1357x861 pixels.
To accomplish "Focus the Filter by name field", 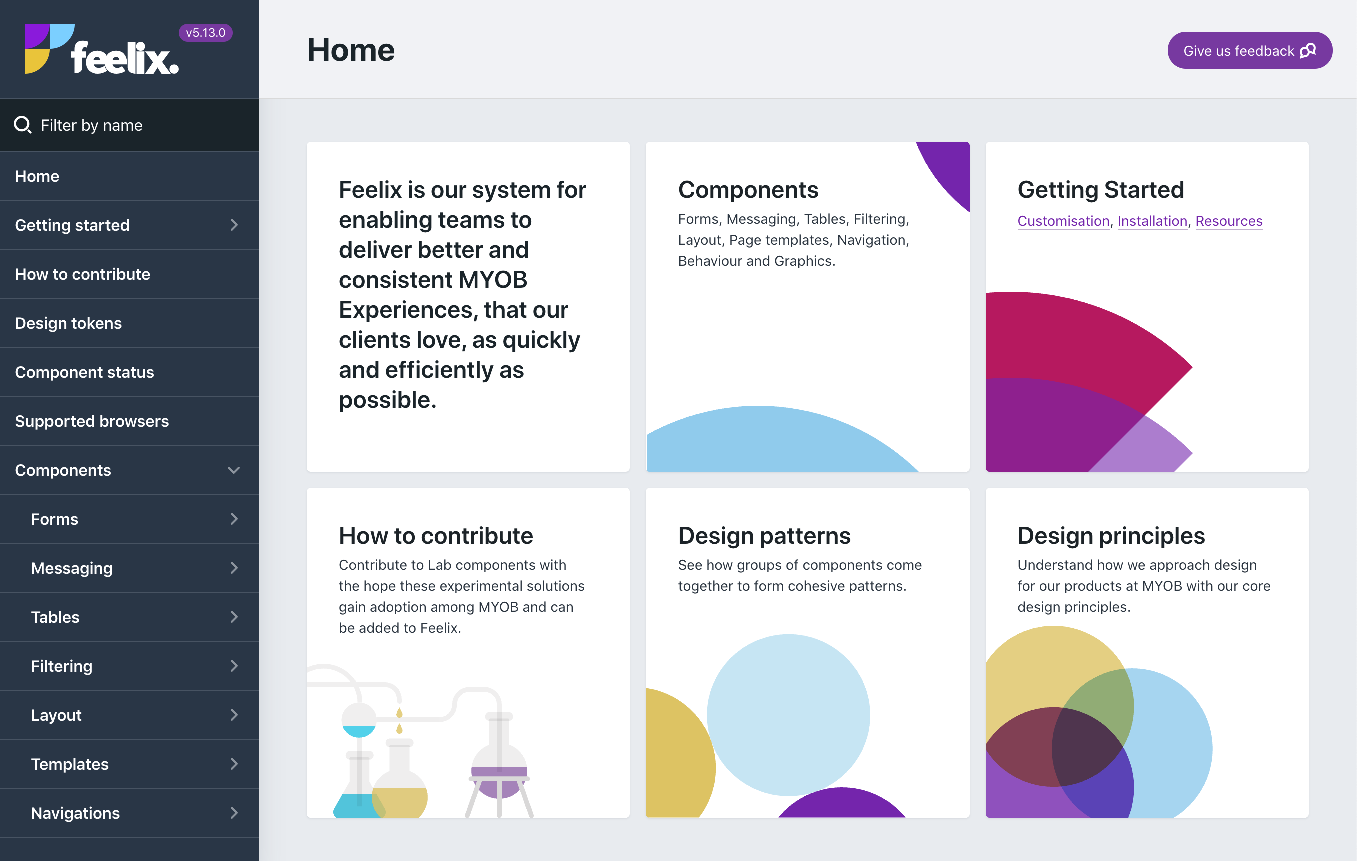I will pos(140,125).
